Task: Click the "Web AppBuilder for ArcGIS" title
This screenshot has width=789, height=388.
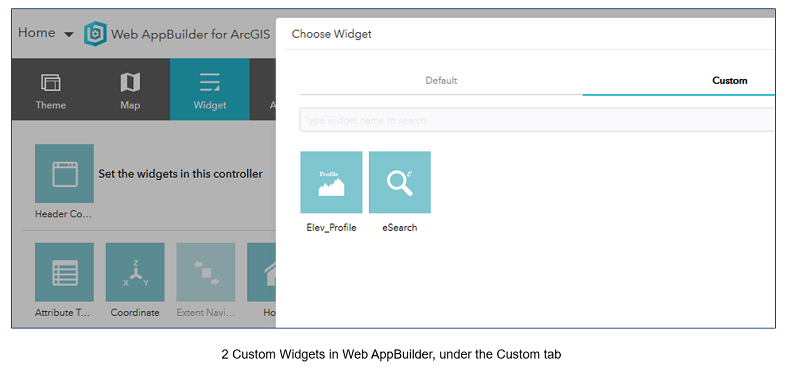Action: point(190,34)
